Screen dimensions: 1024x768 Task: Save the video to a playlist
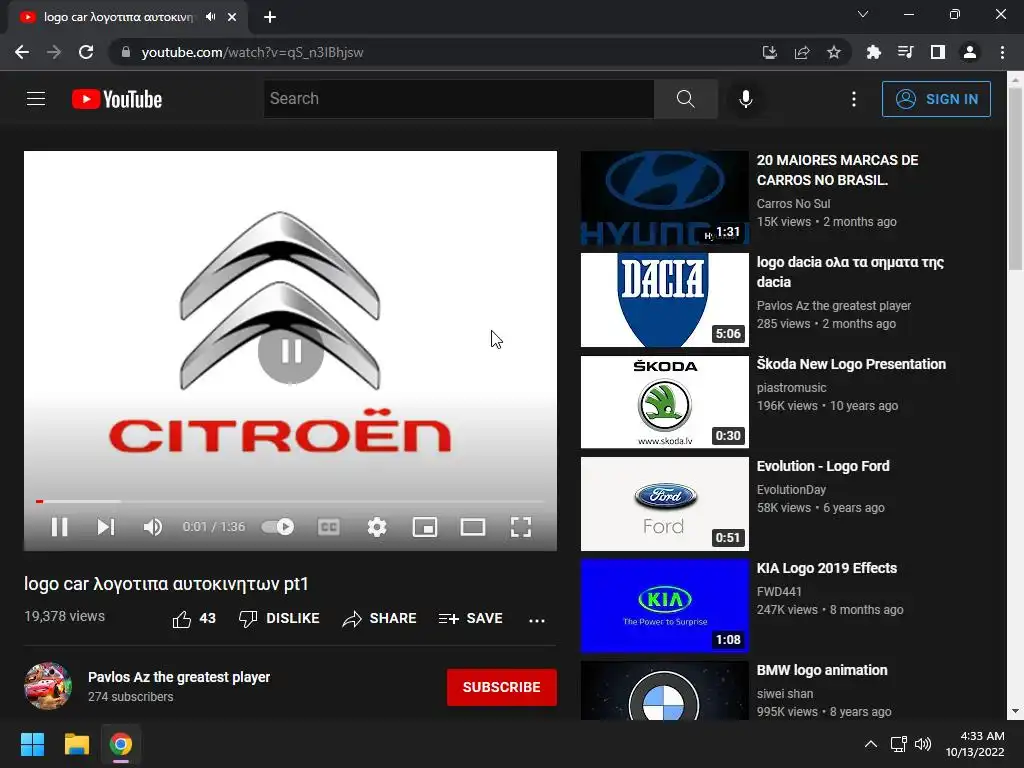[x=470, y=618]
